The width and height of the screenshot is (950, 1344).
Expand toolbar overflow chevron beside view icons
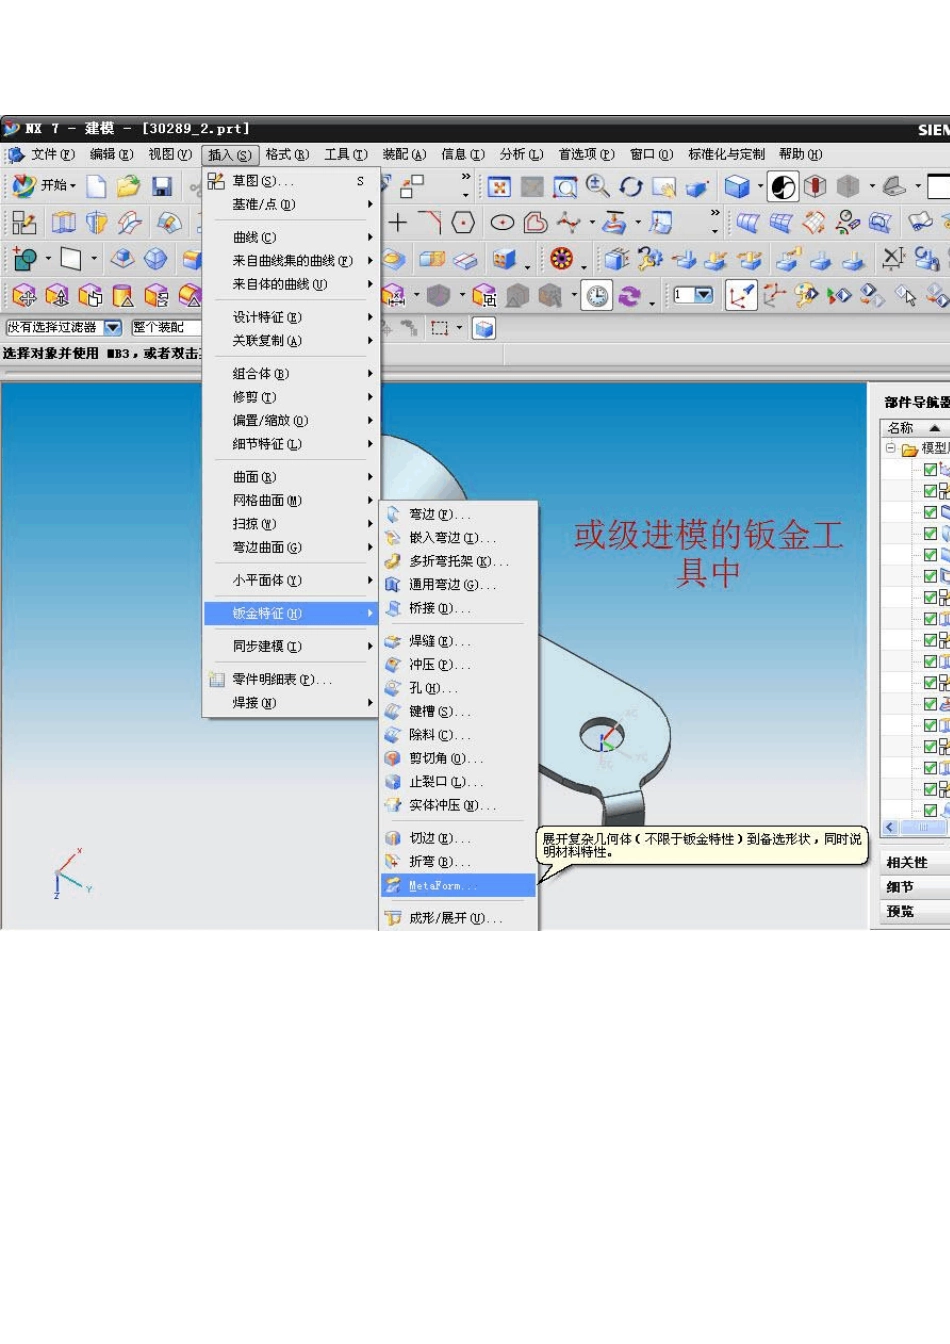(465, 176)
